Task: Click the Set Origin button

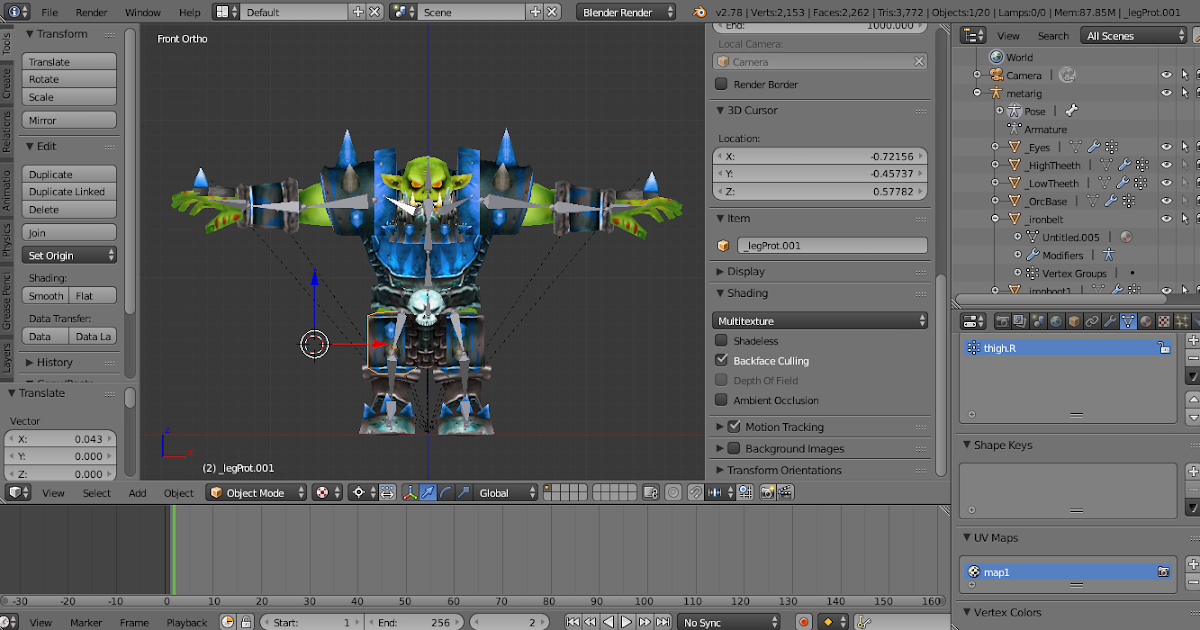Action: (68, 254)
